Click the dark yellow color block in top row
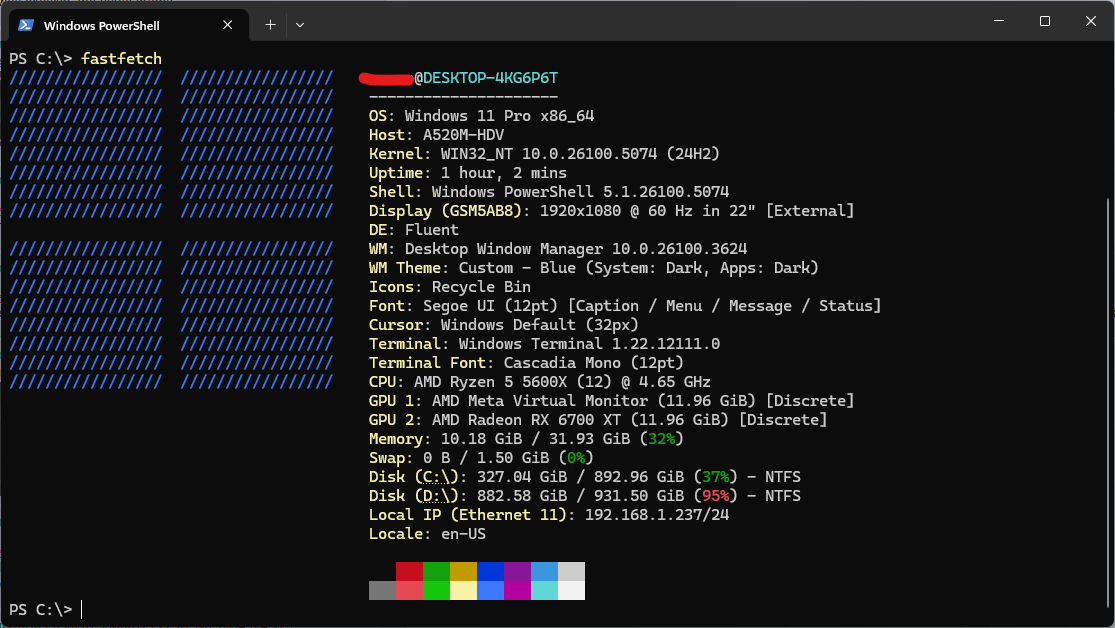This screenshot has height=628, width=1115. click(x=464, y=571)
